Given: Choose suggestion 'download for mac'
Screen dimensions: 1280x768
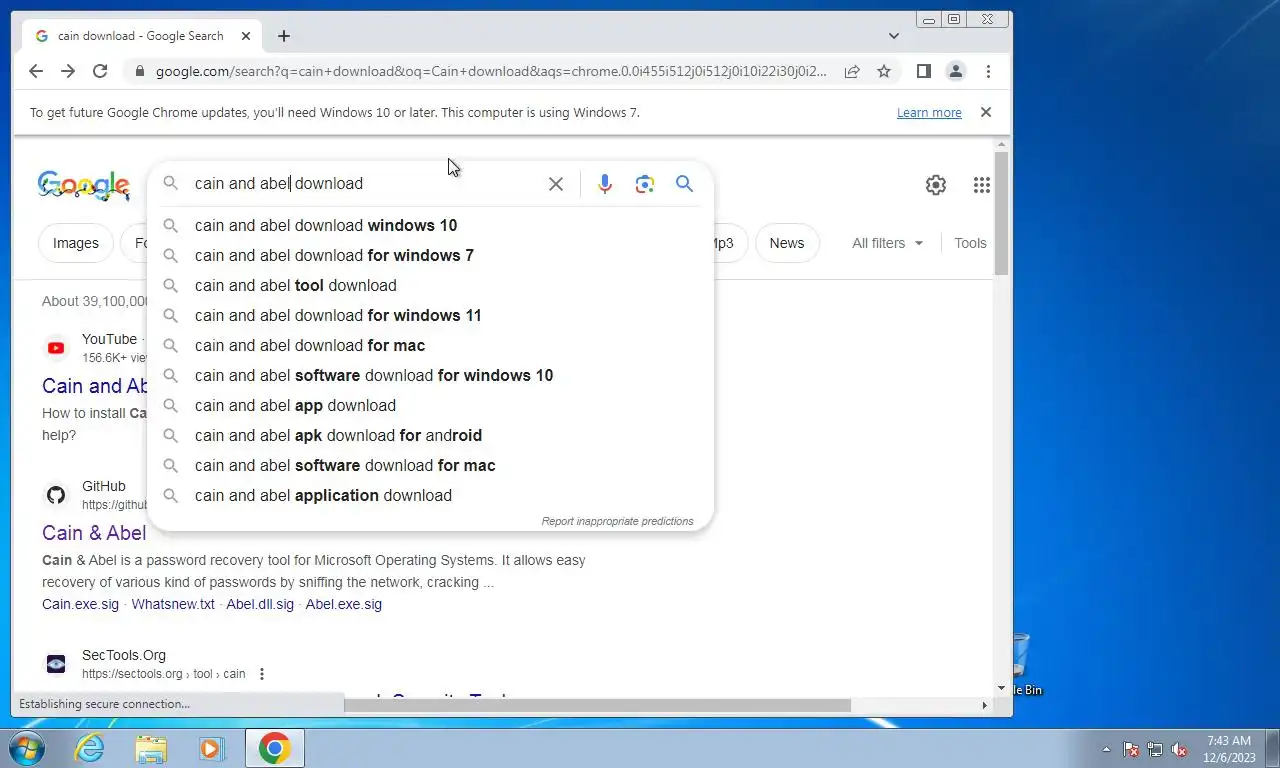Looking at the screenshot, I should point(430,345).
